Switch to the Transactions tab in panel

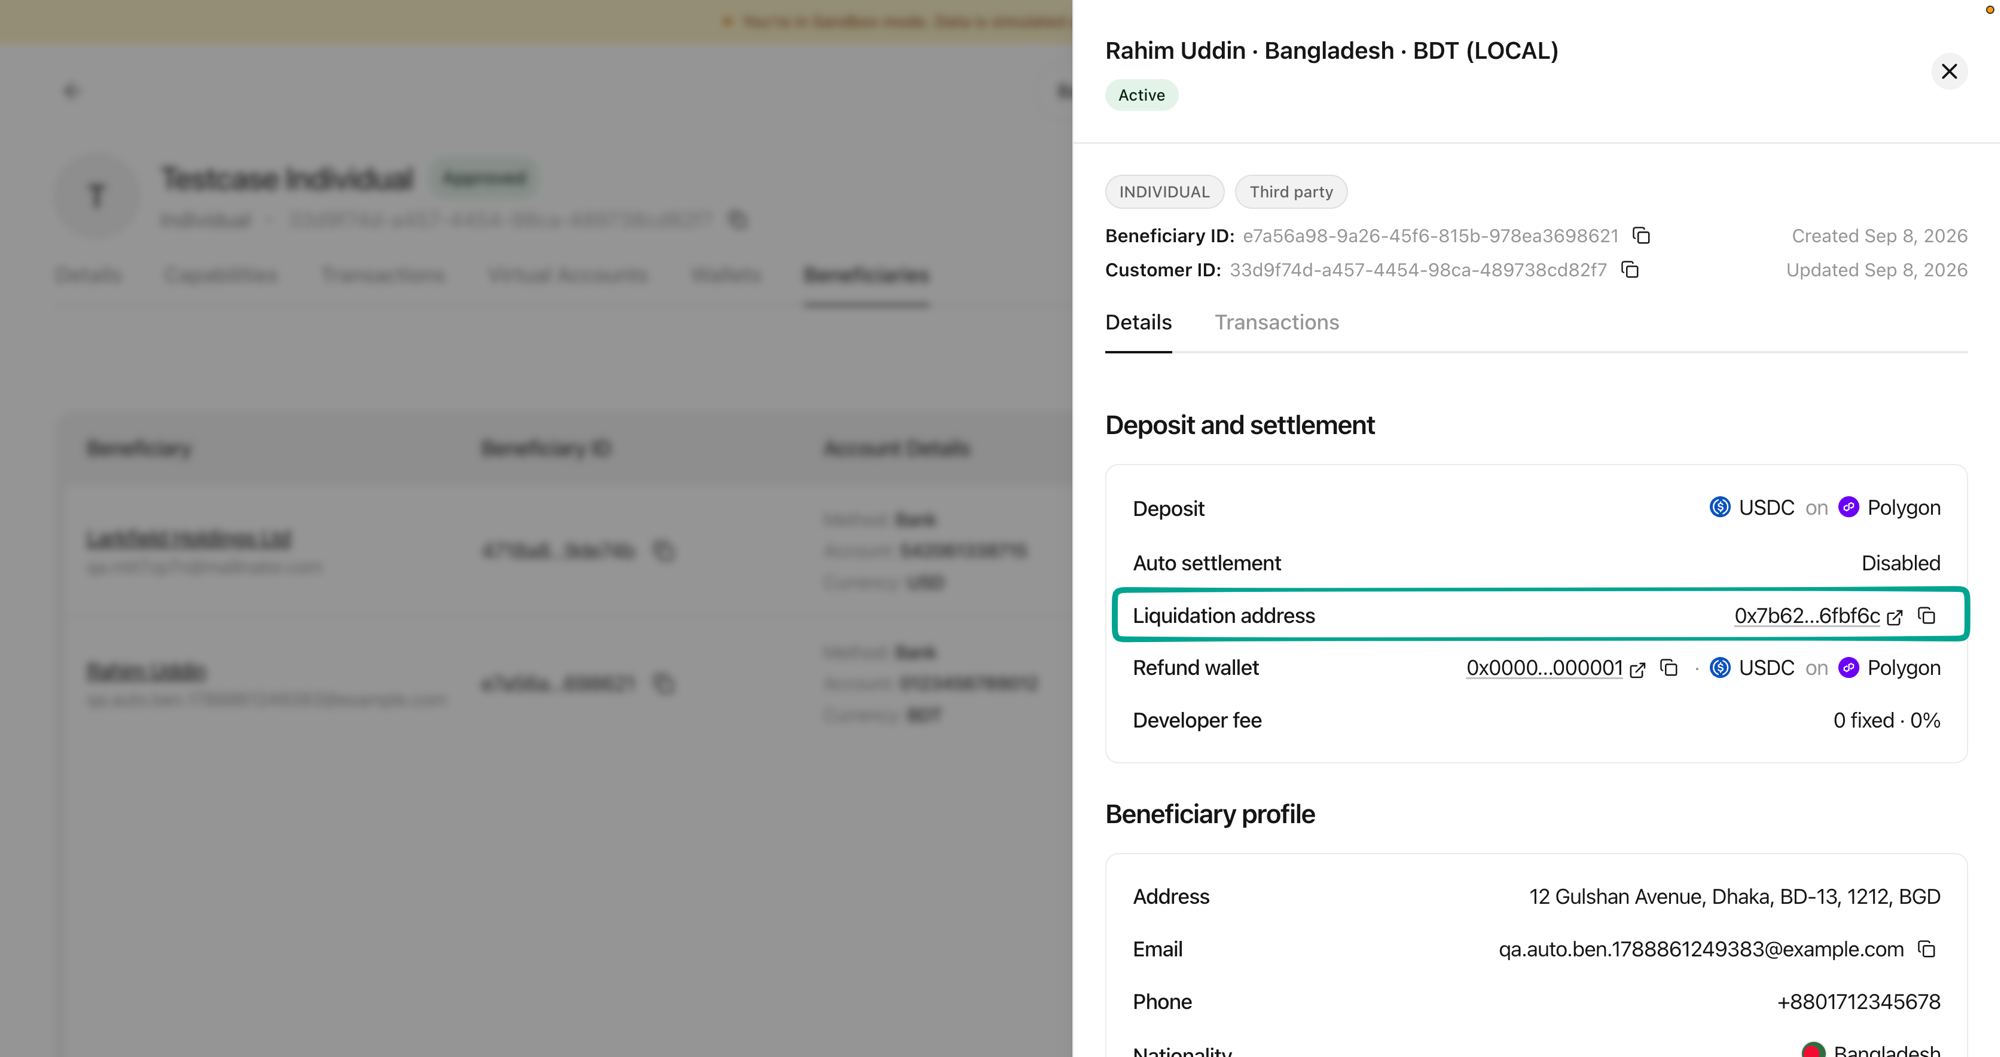[1276, 322]
